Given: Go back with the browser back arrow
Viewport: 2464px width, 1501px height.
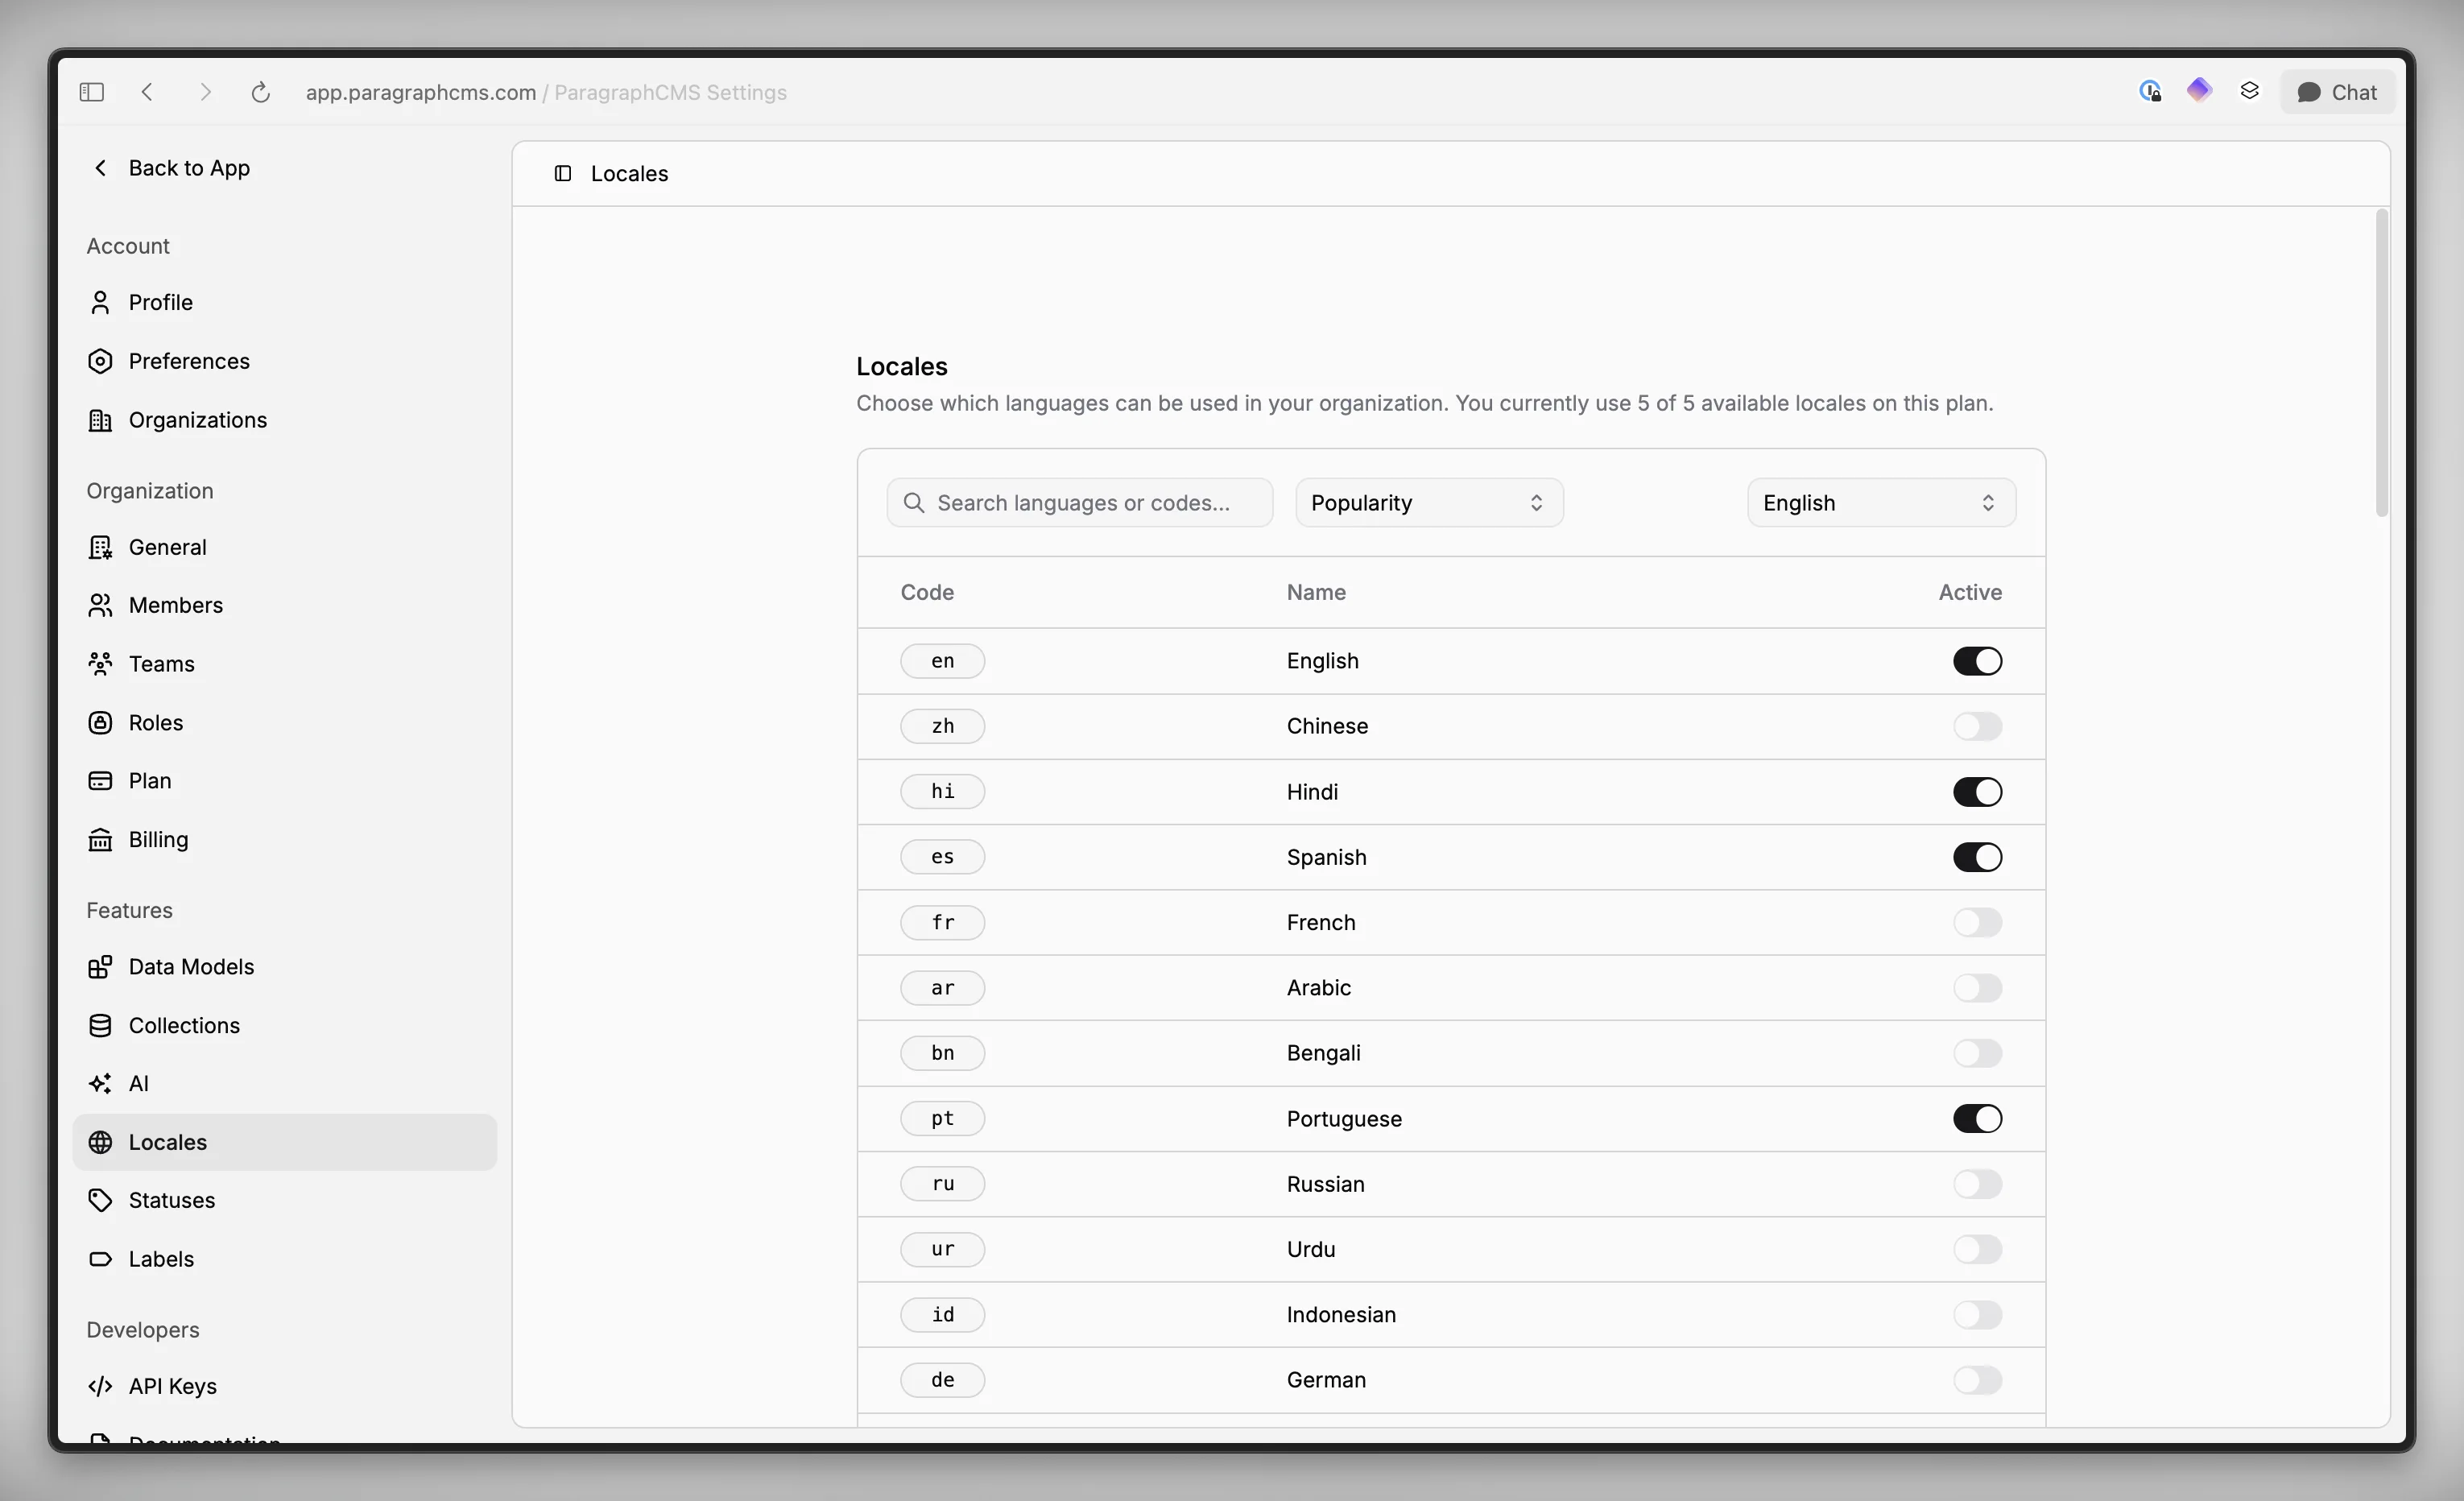Looking at the screenshot, I should coord(148,92).
